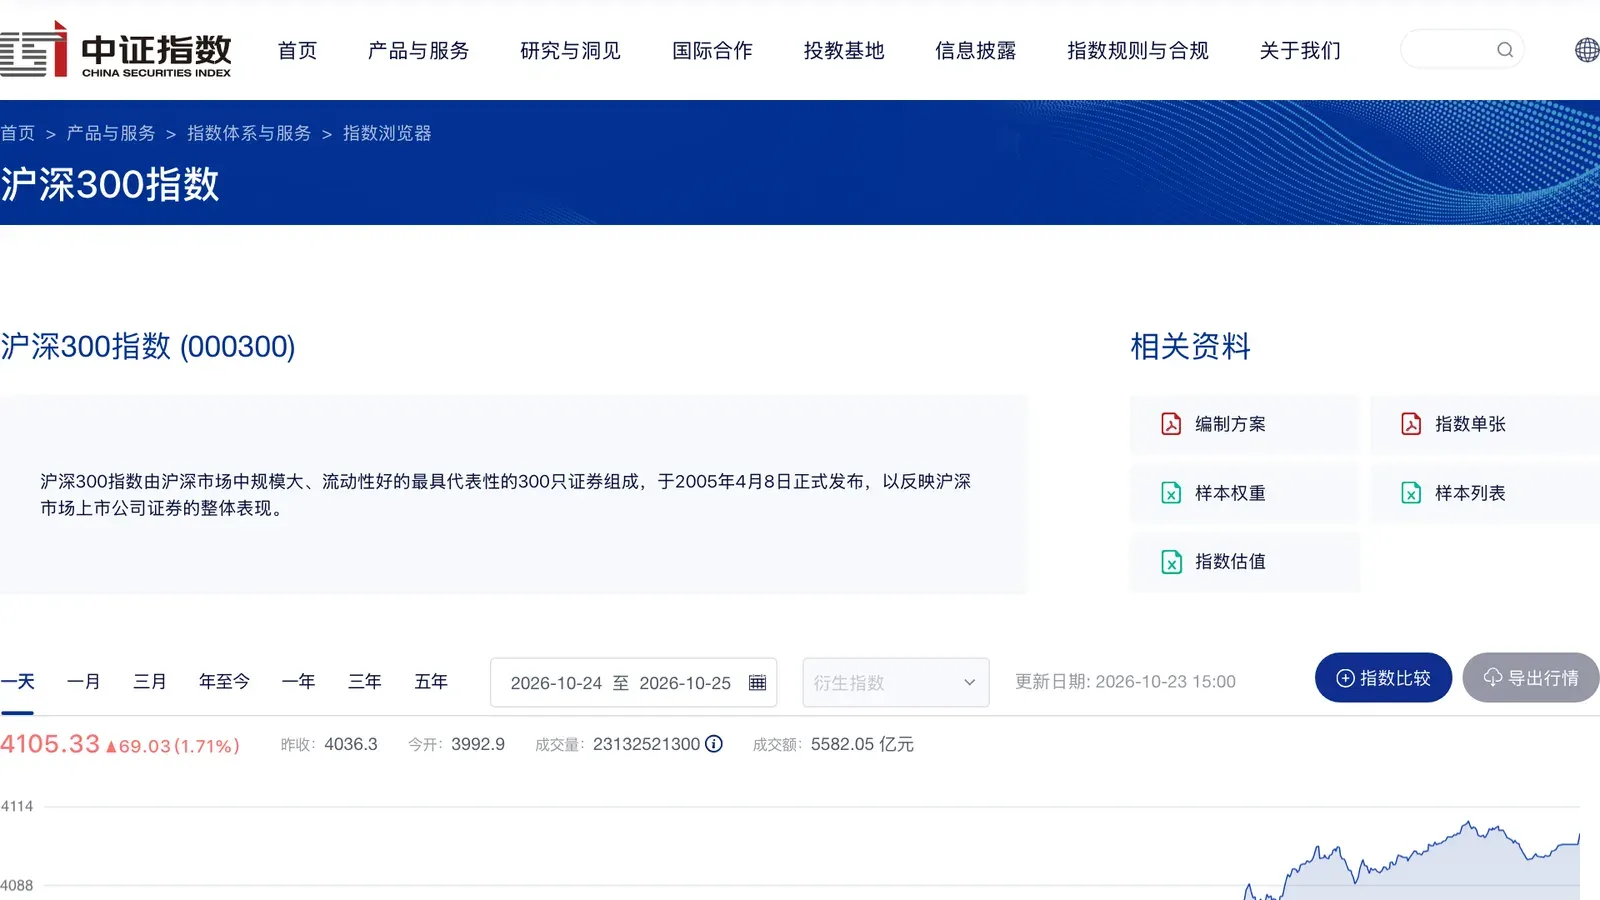Image resolution: width=1600 pixels, height=900 pixels.
Task: Open 指数体系与服务 breadcrumb link
Action: [249, 133]
